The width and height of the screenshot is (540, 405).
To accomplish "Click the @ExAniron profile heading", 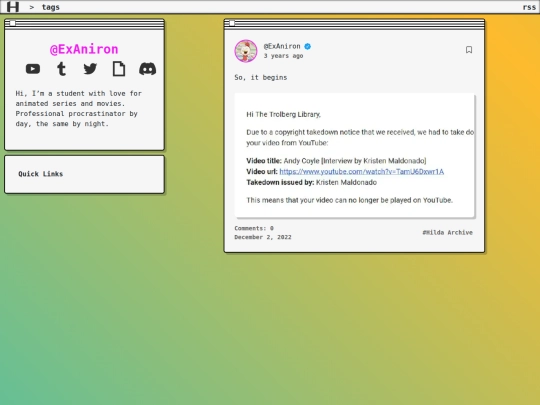I will click(x=84, y=49).
